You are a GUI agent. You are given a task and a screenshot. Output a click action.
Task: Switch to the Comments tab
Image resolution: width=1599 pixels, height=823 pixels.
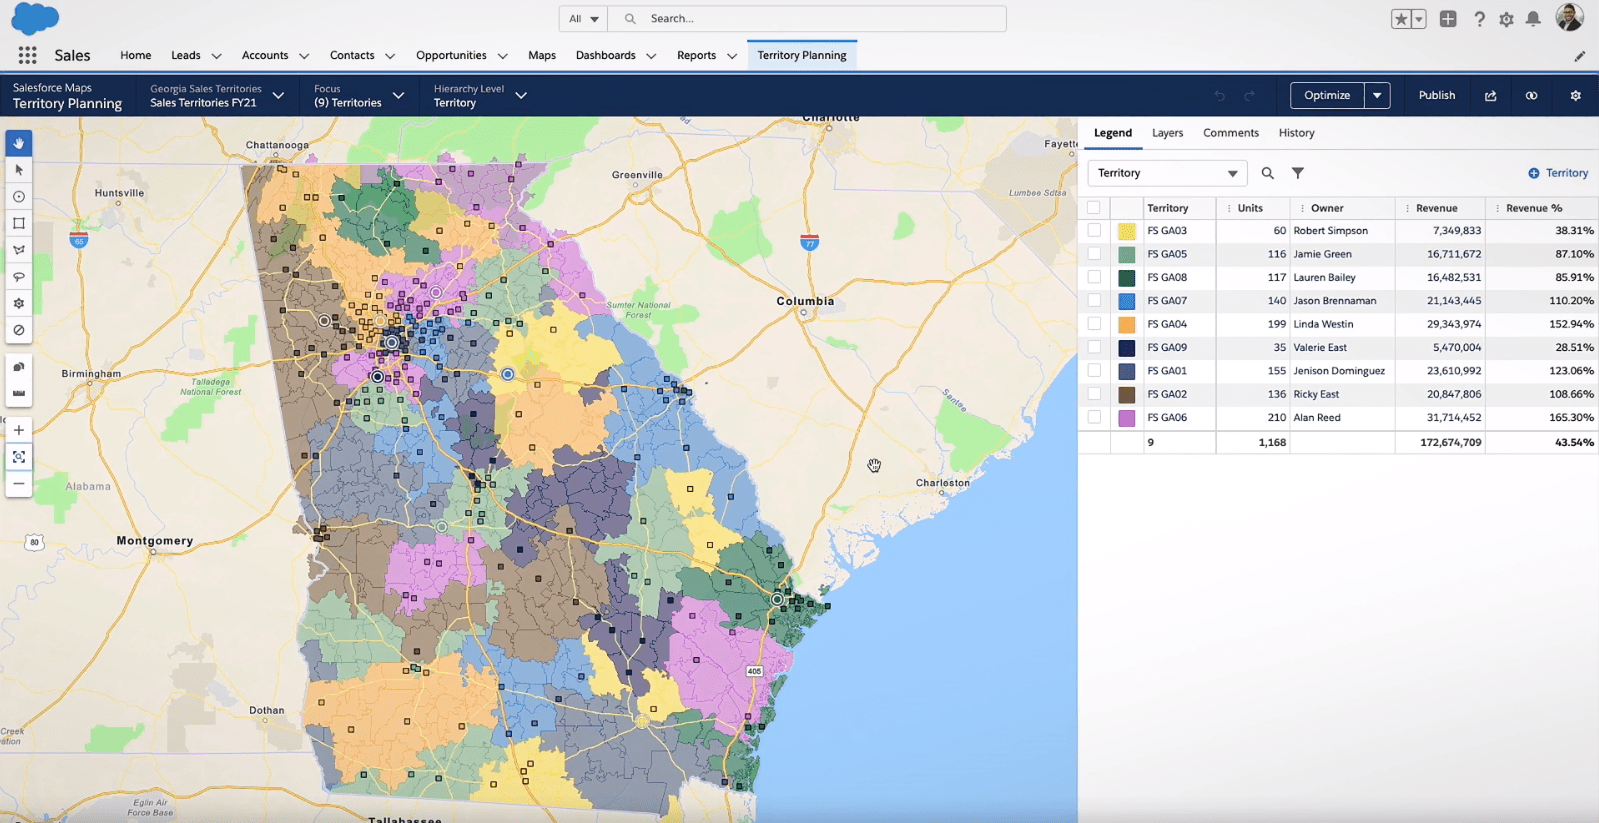(1230, 133)
